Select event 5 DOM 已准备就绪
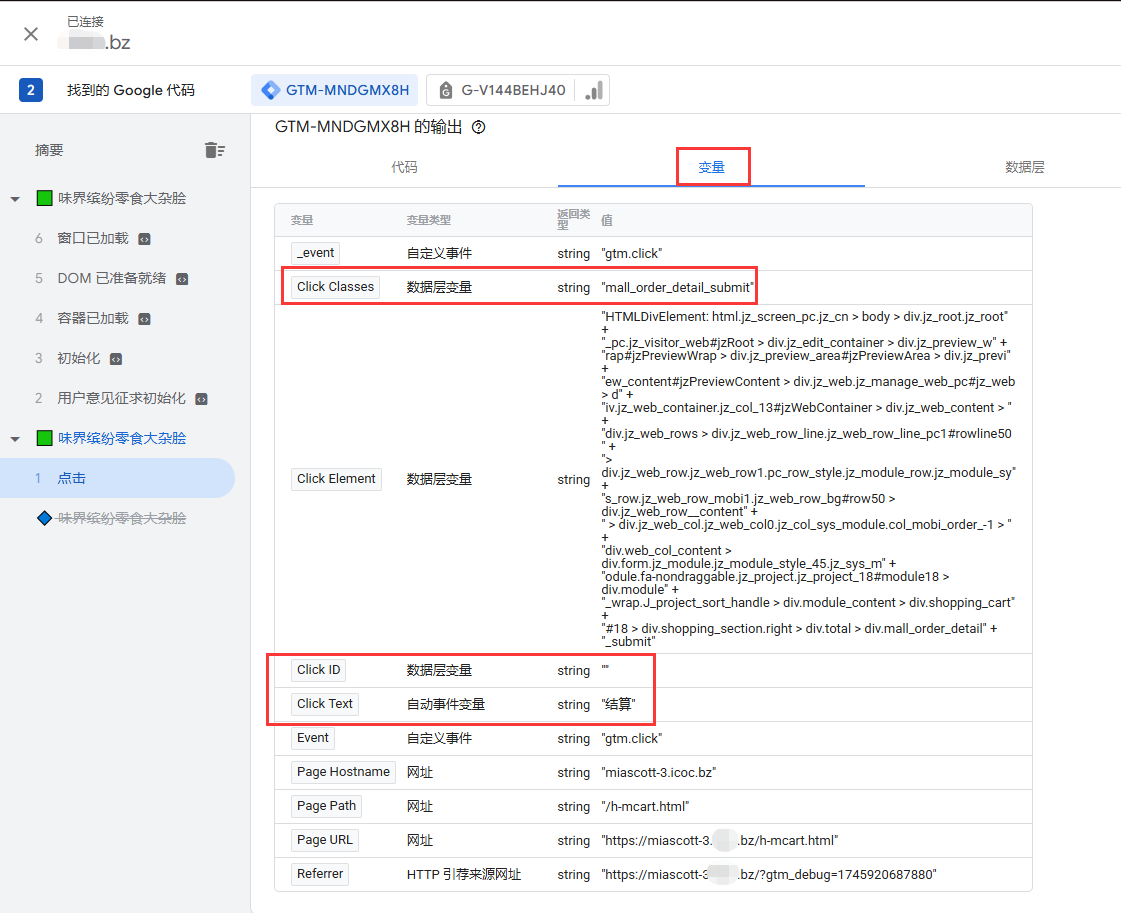1121x913 pixels. pos(112,278)
